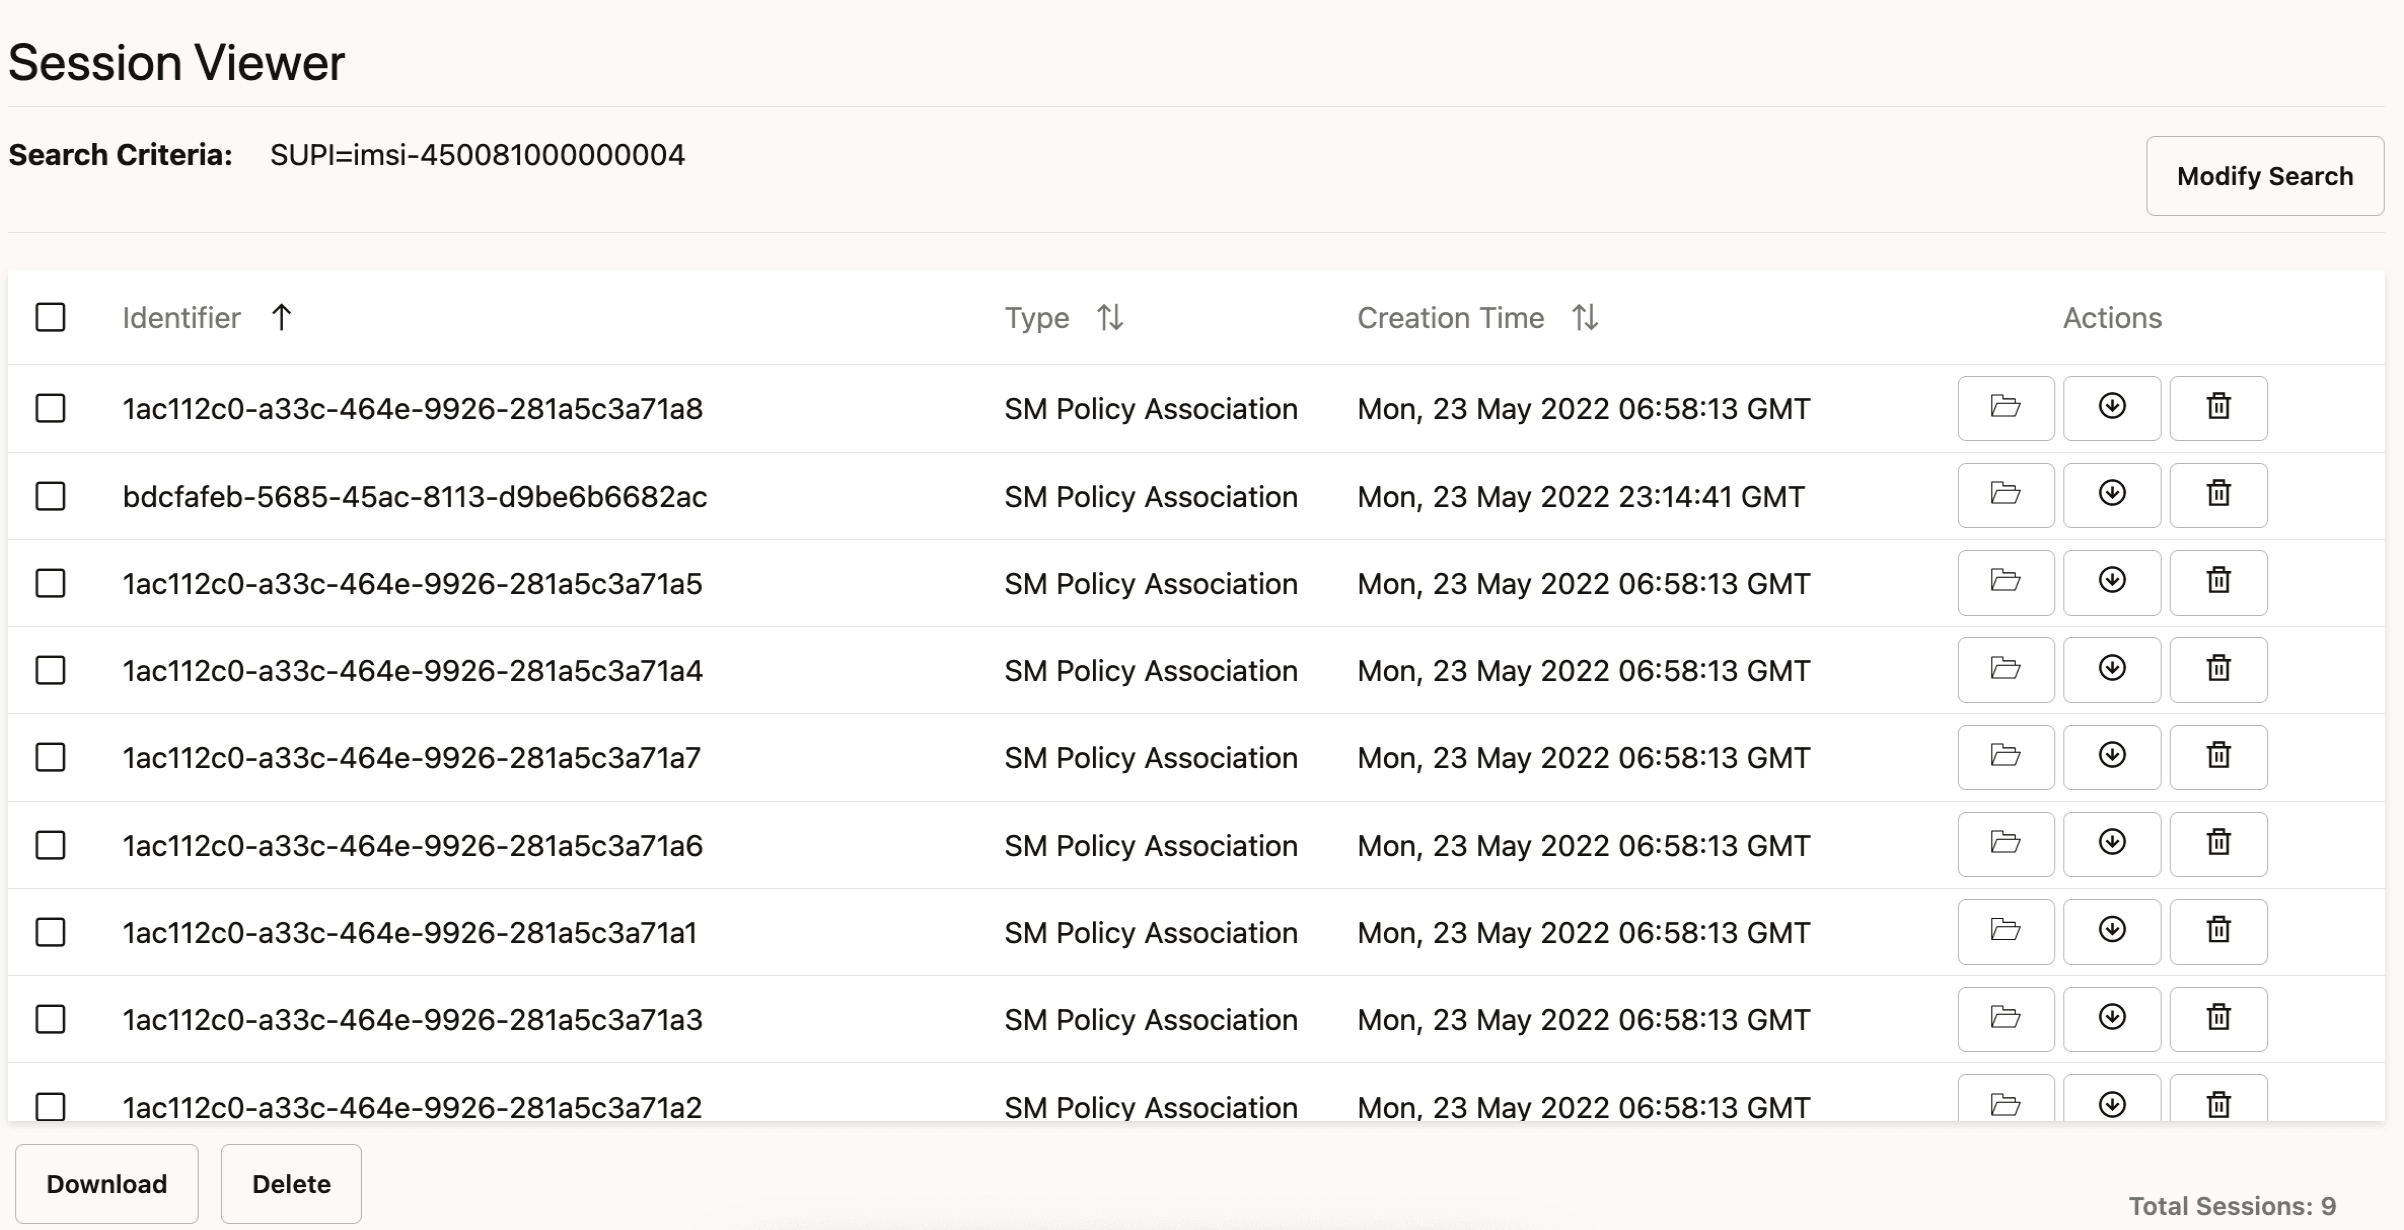Screen dimensions: 2404x1230
Task: Open the folder icon for session ending 71a4
Action: click(x=2006, y=670)
